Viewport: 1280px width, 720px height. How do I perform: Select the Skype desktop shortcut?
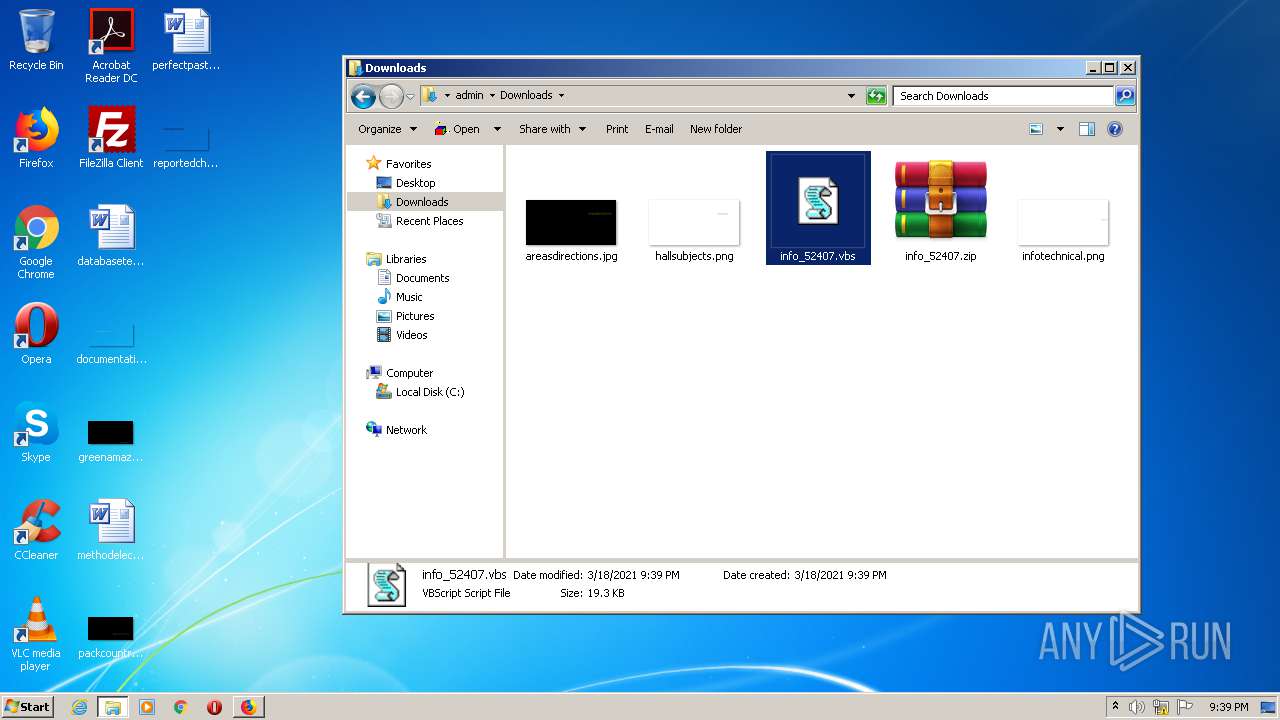[x=36, y=432]
